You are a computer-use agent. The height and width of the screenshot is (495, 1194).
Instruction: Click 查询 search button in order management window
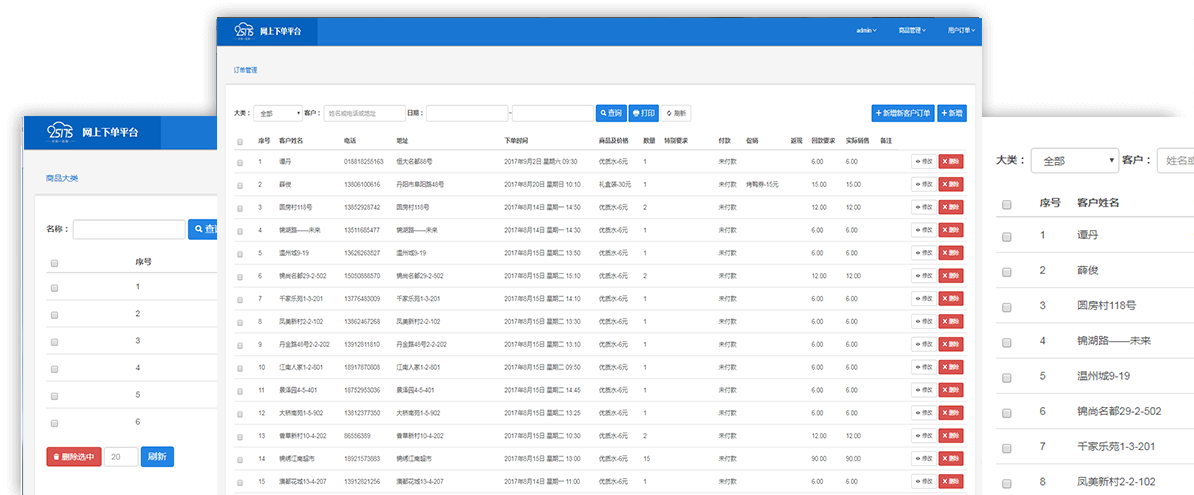coord(611,113)
